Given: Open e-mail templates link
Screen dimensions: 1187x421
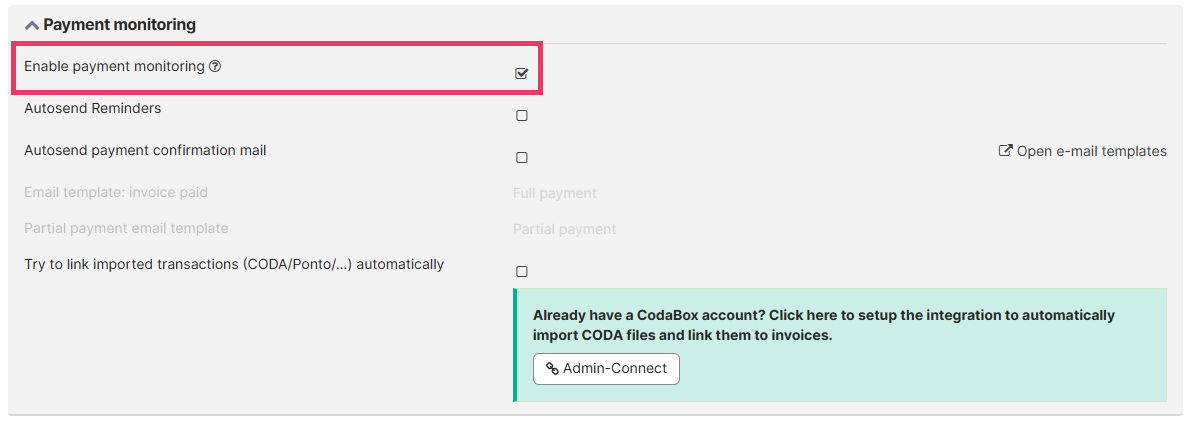Looking at the screenshot, I should pyautogui.click(x=1091, y=151).
